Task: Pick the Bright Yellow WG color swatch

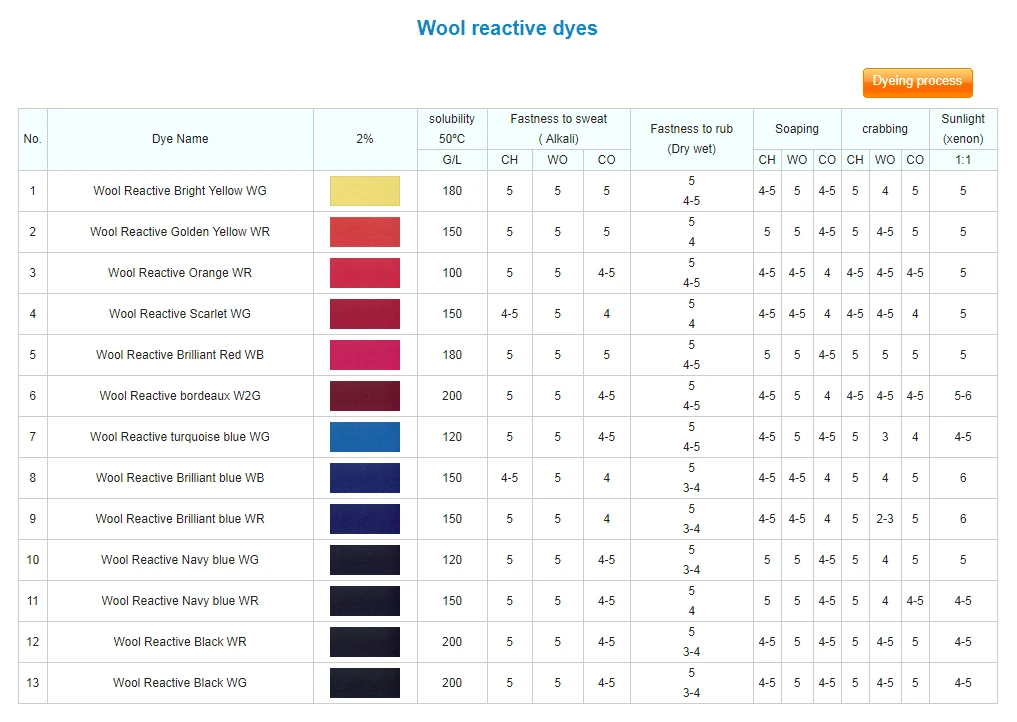Action: click(365, 191)
